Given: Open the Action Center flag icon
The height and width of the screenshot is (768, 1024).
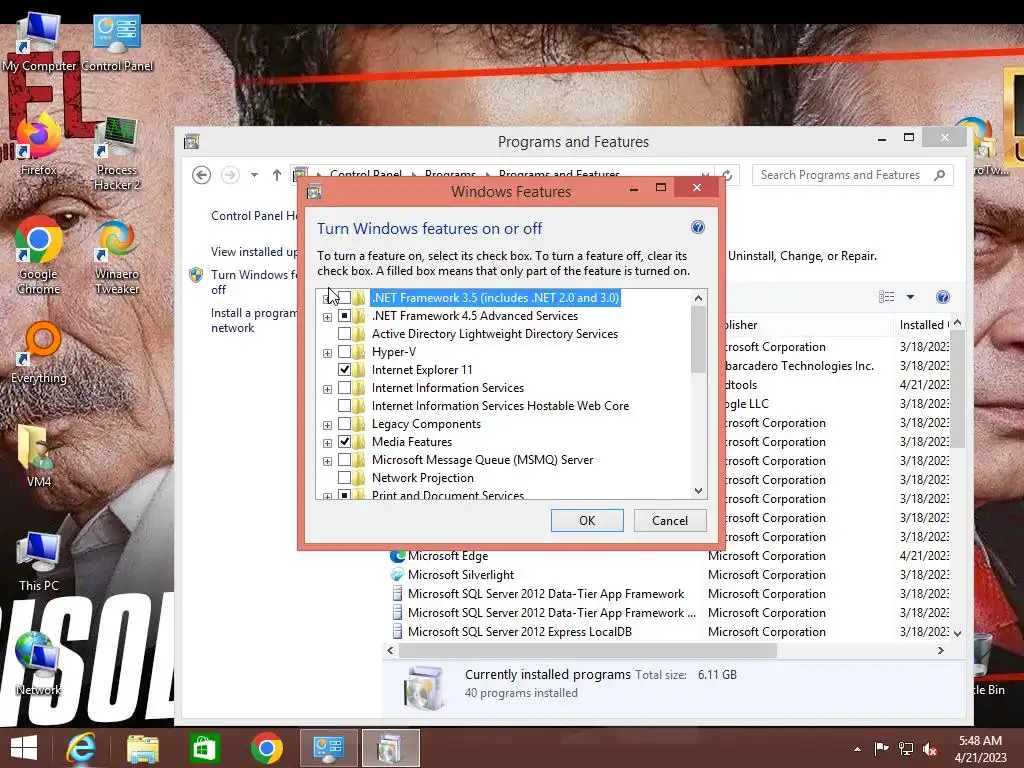Looking at the screenshot, I should [x=882, y=749].
